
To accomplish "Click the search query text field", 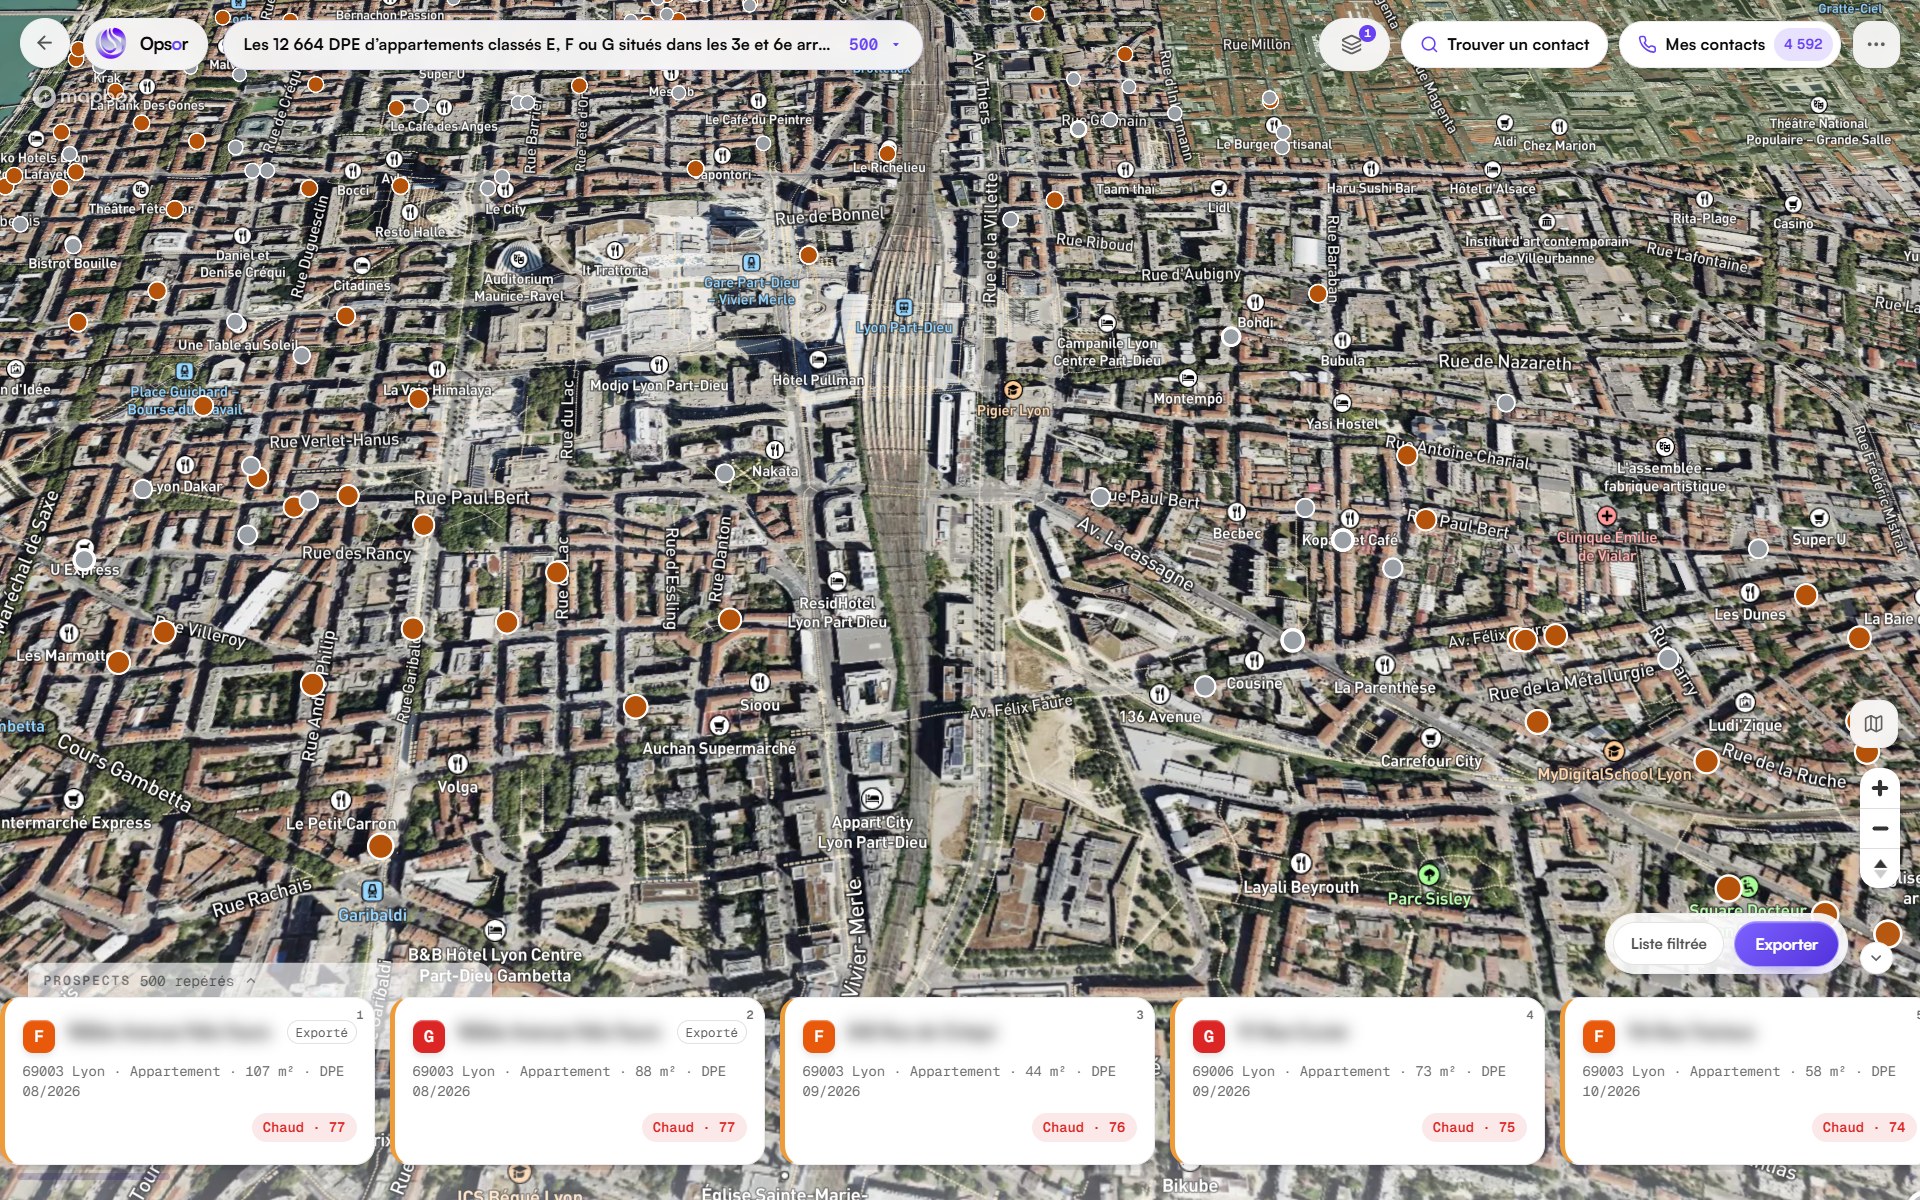I will pyautogui.click(x=537, y=44).
